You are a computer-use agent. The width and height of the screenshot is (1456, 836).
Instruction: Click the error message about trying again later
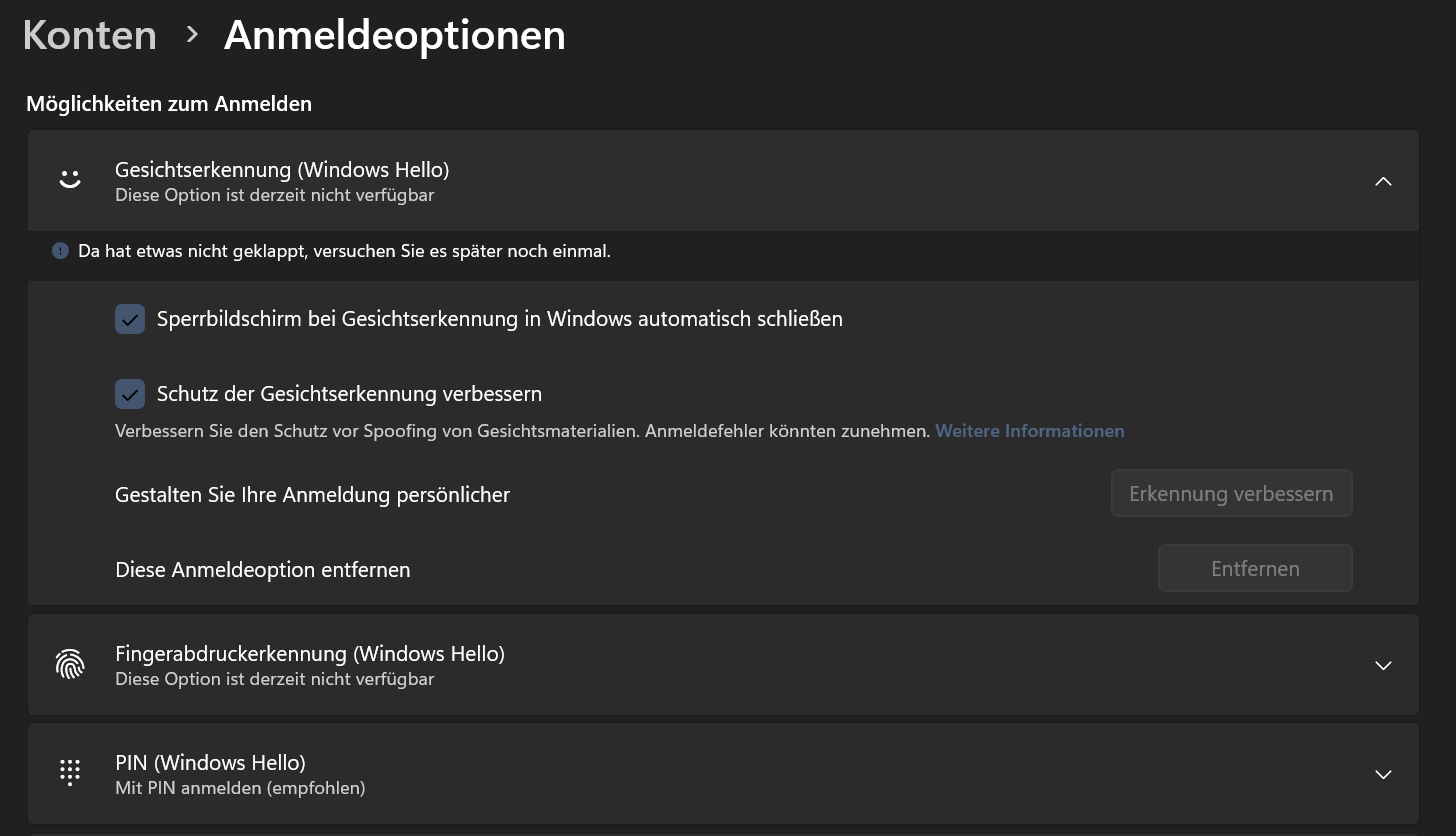pyautogui.click(x=344, y=251)
